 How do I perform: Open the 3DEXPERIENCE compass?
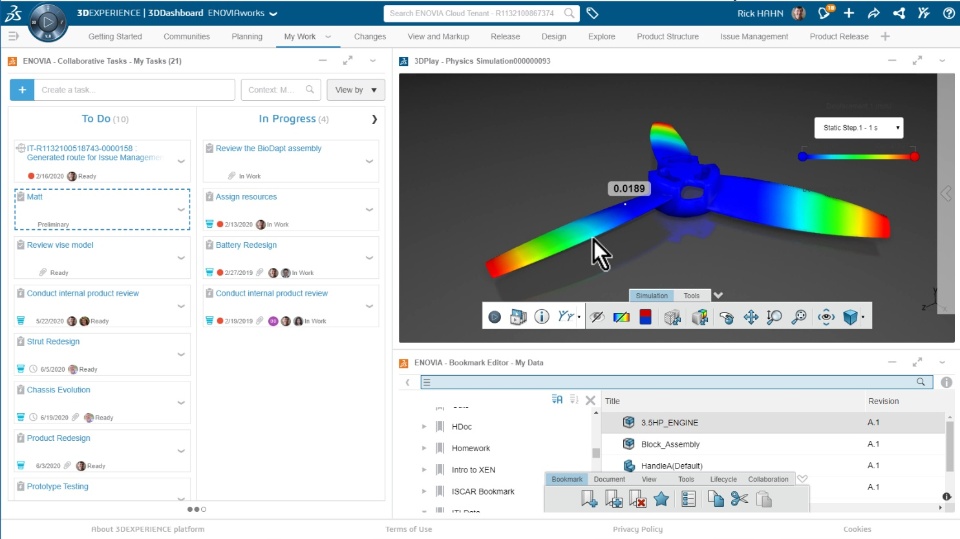48,23
